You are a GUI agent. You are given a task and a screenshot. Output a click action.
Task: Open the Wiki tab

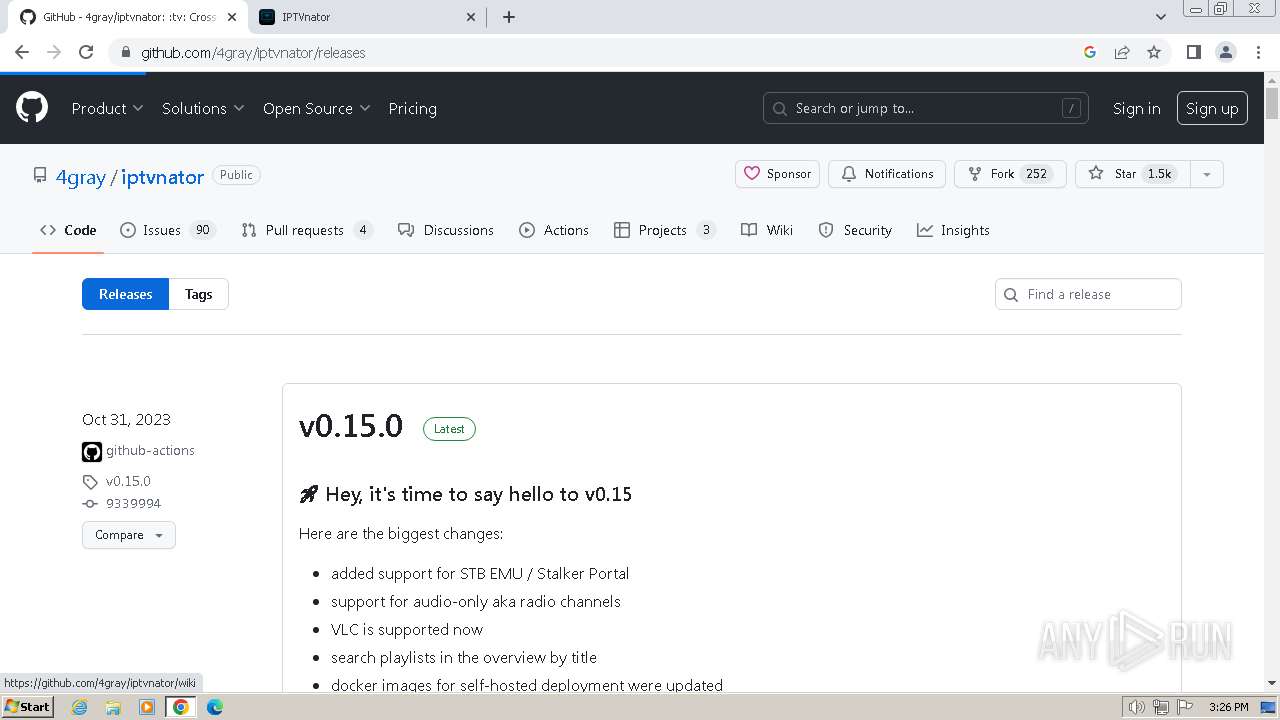[767, 230]
